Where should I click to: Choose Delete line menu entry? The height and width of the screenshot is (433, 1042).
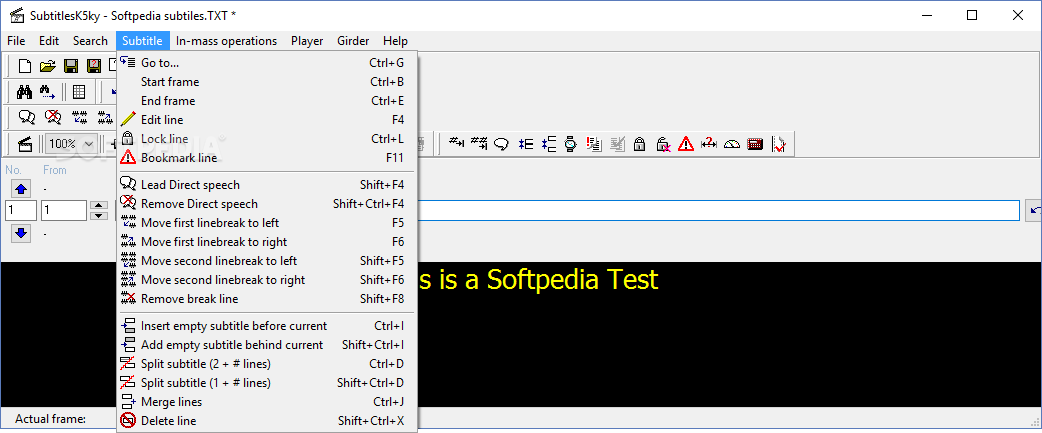point(266,420)
